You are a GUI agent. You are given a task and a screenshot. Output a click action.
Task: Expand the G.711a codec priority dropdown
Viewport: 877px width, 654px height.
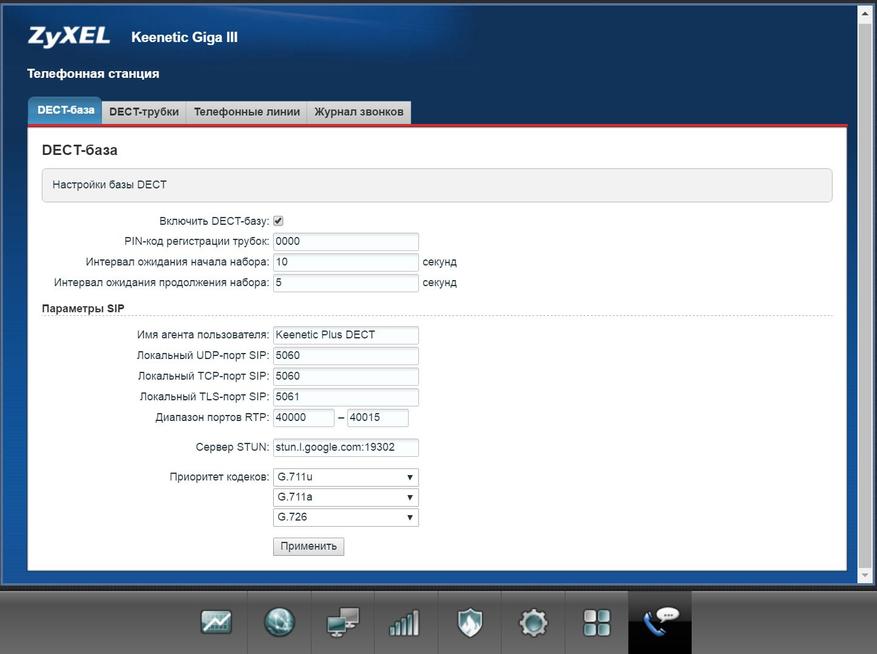tap(345, 497)
